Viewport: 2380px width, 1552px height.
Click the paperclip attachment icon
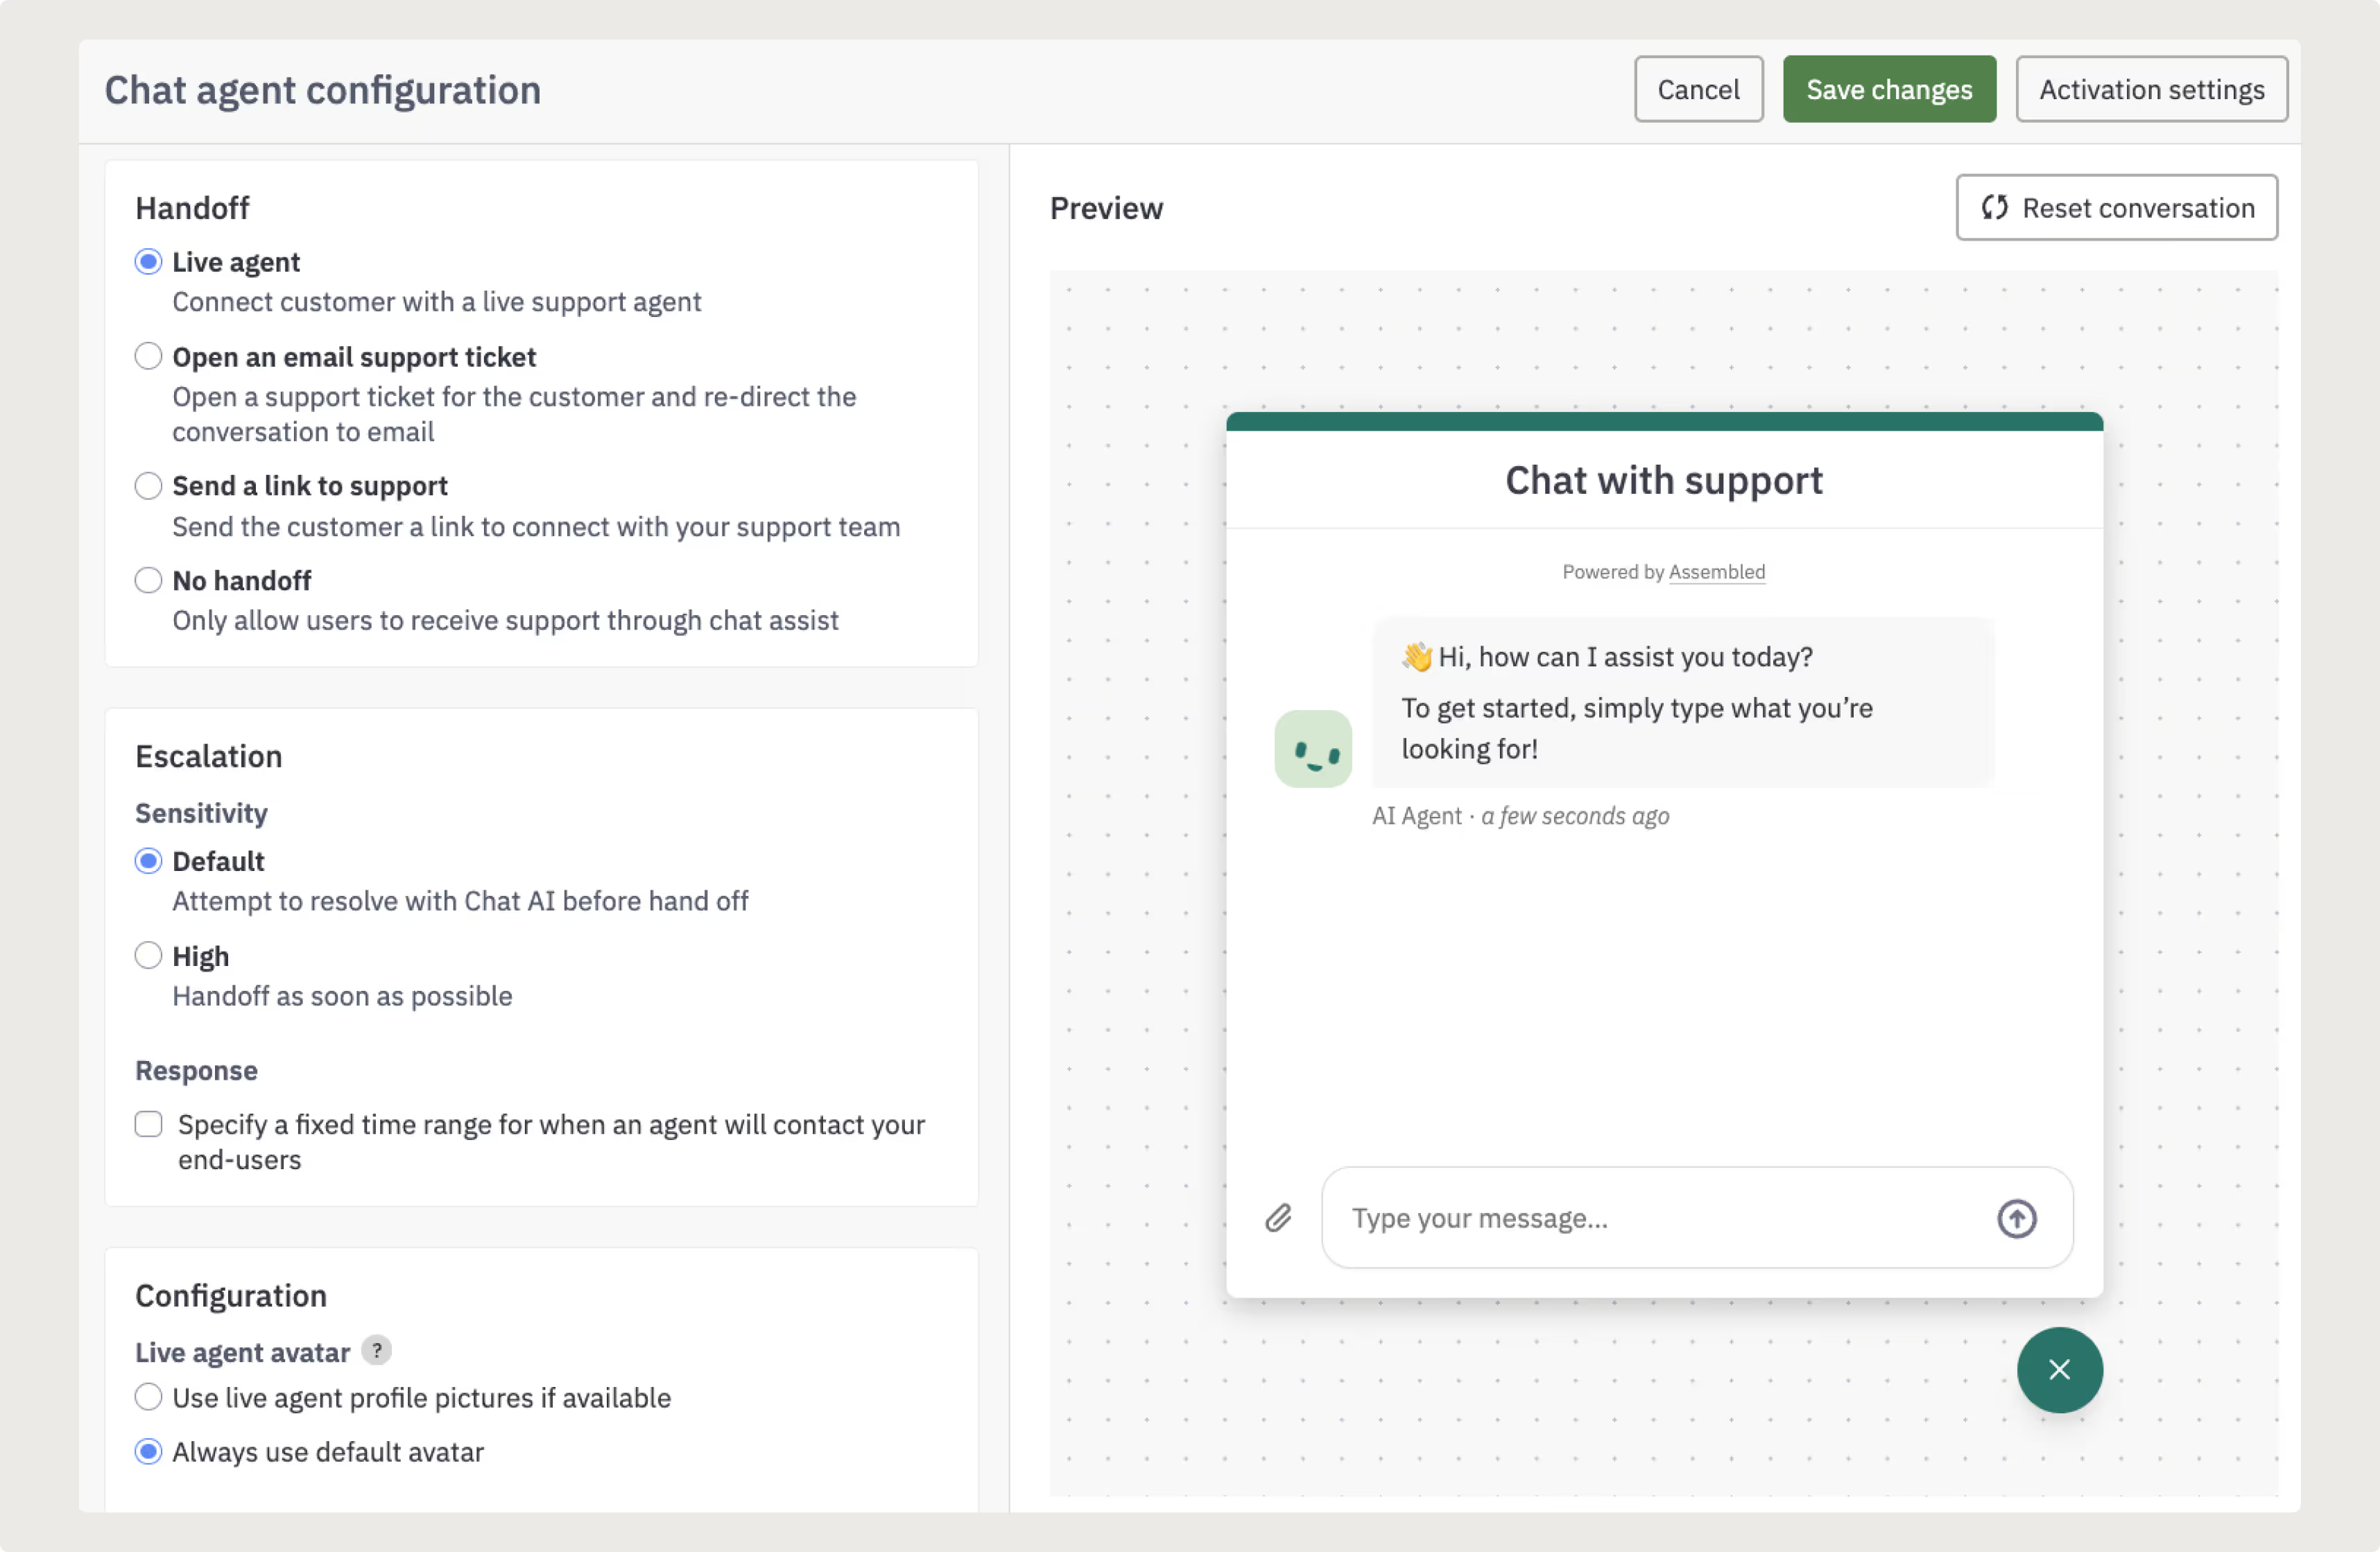[x=1278, y=1218]
